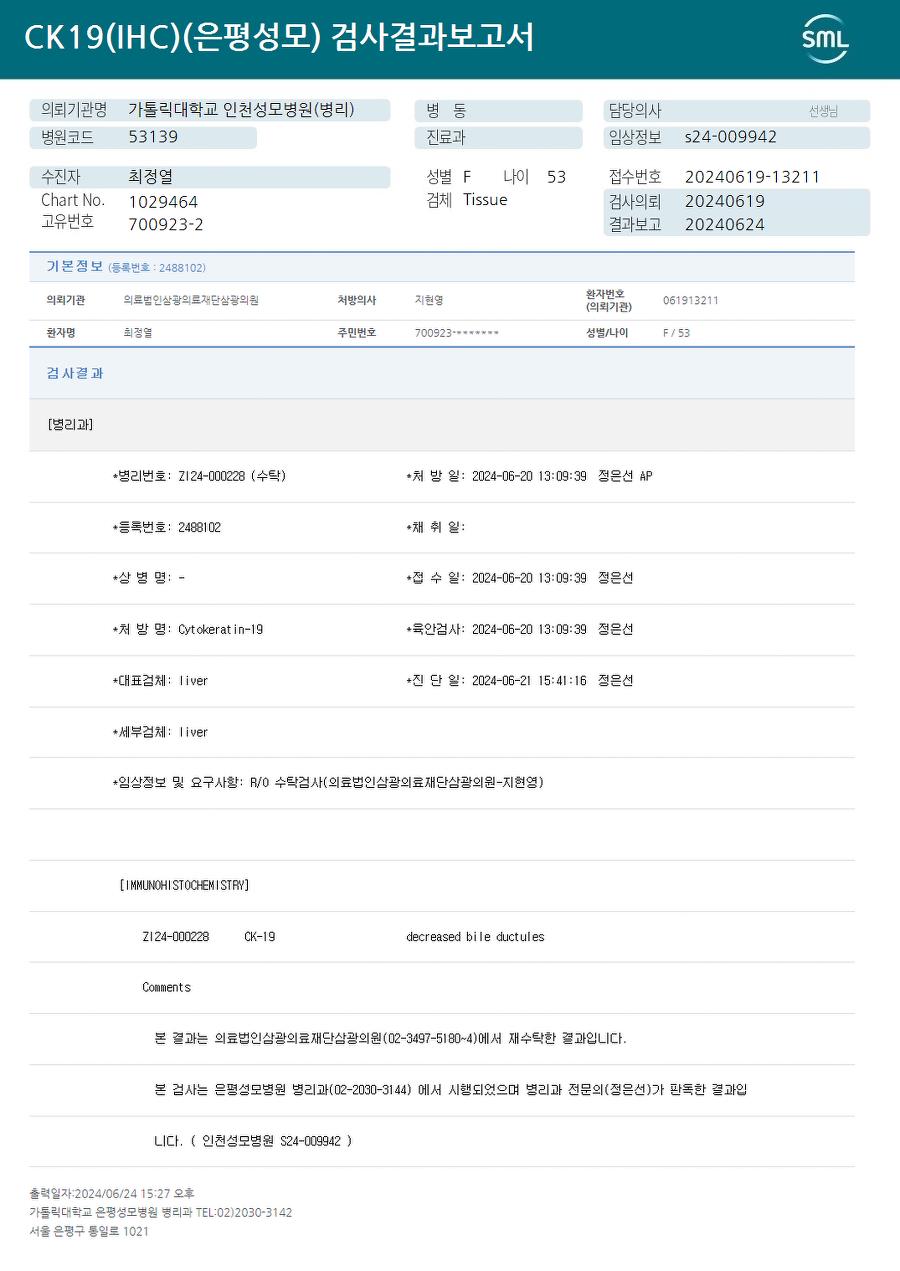Select *육안검사 timestamp line
The height and width of the screenshot is (1271, 900).
[519, 629]
